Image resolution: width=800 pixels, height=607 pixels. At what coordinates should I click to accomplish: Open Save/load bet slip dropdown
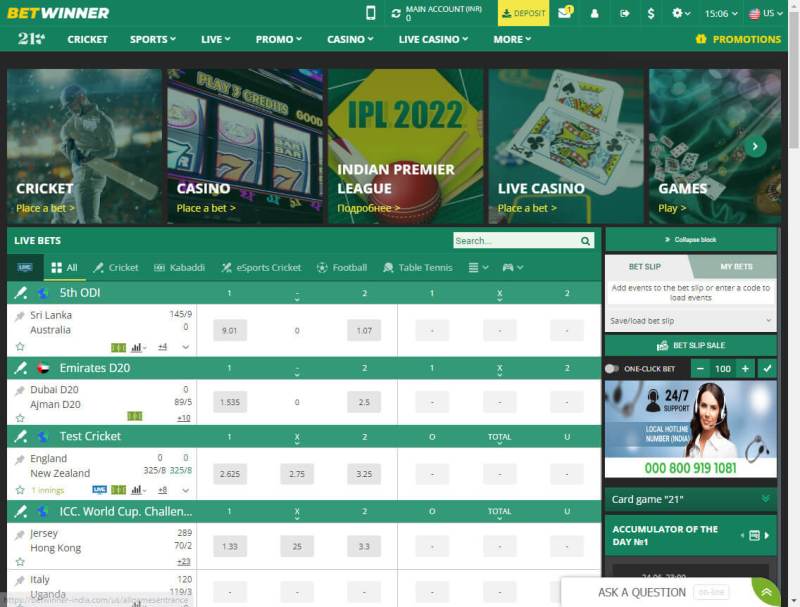click(691, 321)
